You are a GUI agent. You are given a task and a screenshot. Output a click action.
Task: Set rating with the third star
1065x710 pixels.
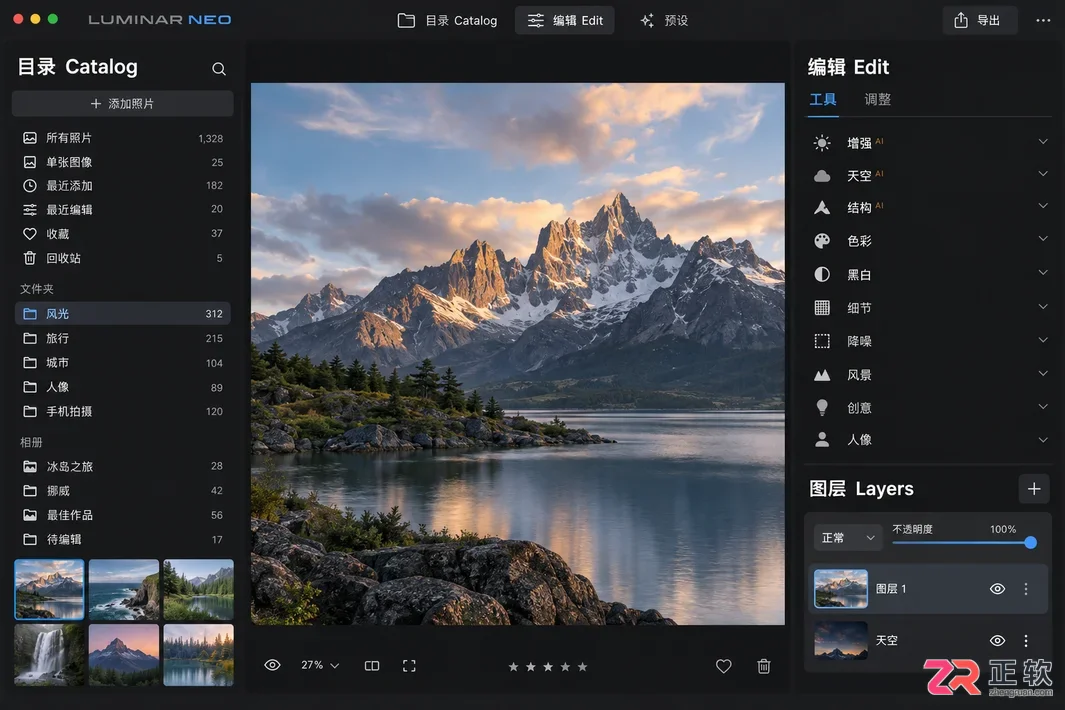click(548, 667)
